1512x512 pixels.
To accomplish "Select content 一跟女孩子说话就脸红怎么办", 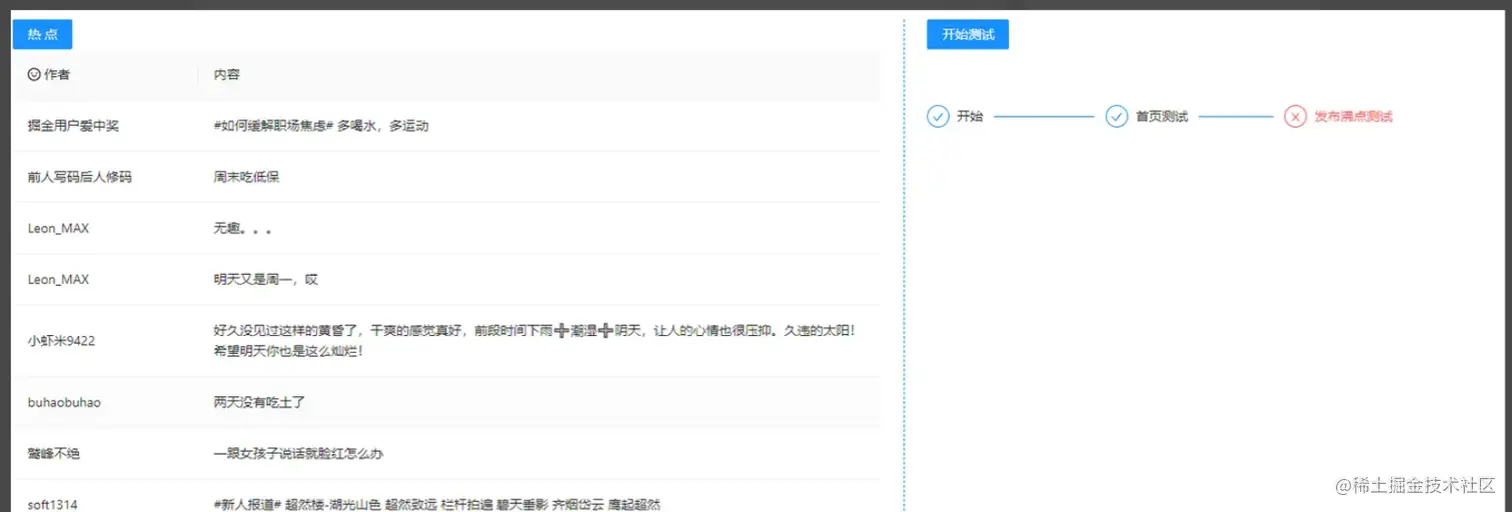I will (x=298, y=454).
